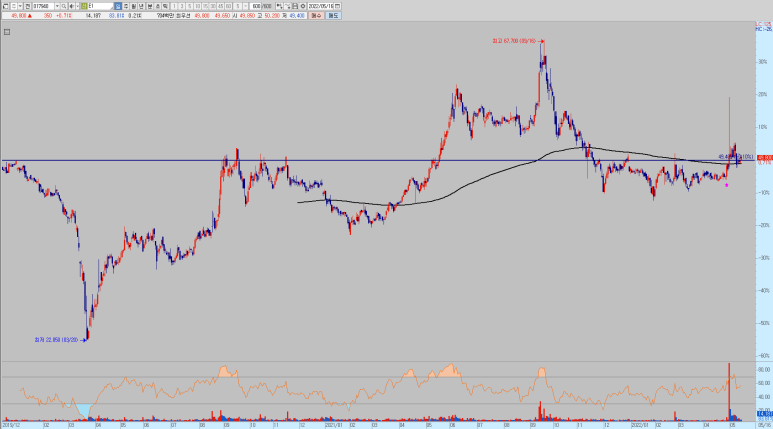
Task: Click the highest price label 67,700
Action: [514, 41]
